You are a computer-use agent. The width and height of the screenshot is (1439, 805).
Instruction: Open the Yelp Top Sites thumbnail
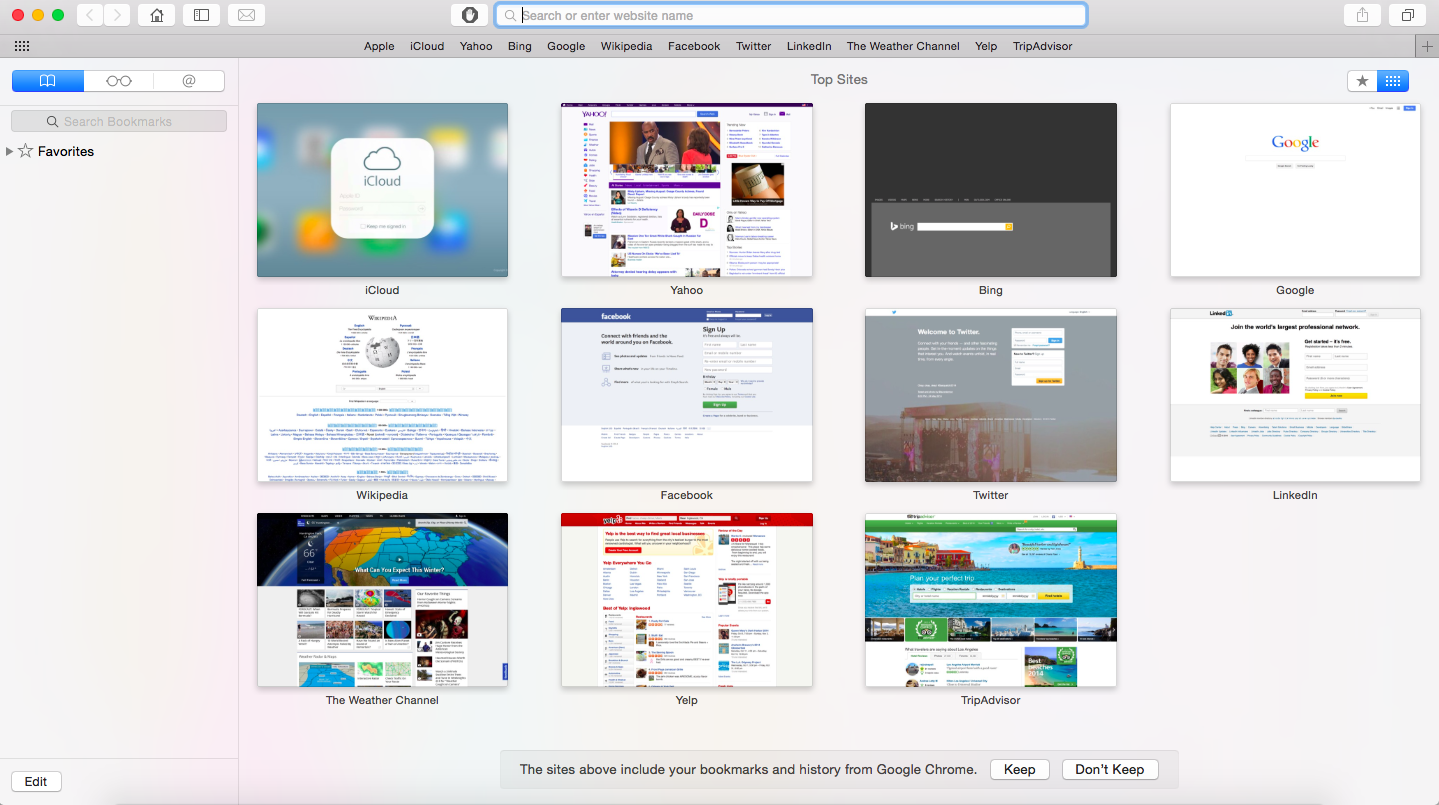687,600
